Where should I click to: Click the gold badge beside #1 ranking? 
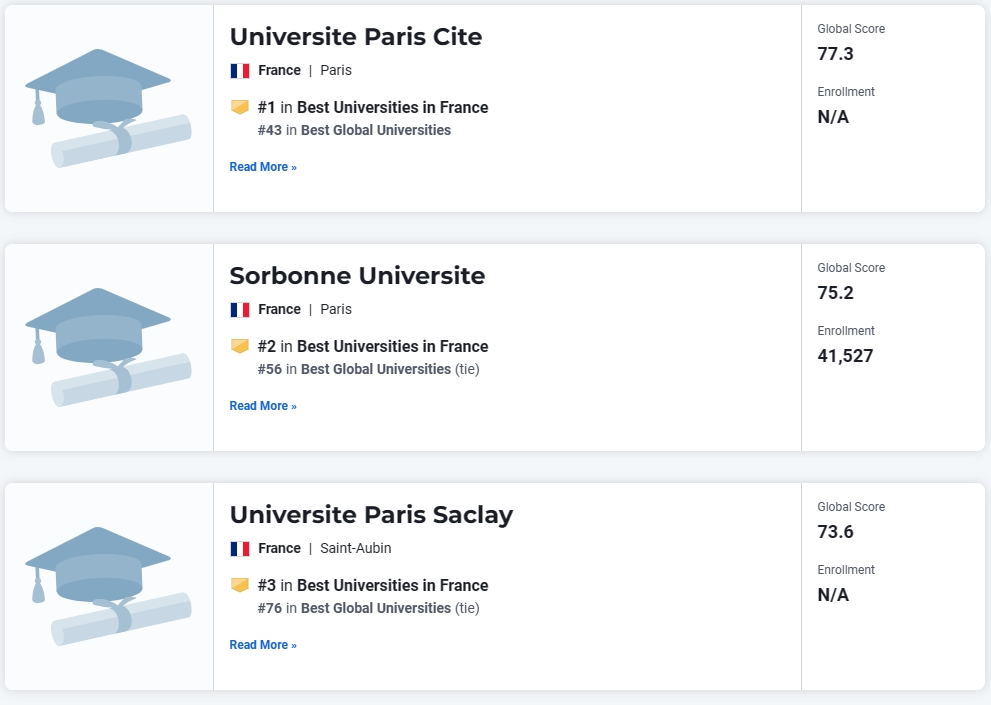coord(240,107)
